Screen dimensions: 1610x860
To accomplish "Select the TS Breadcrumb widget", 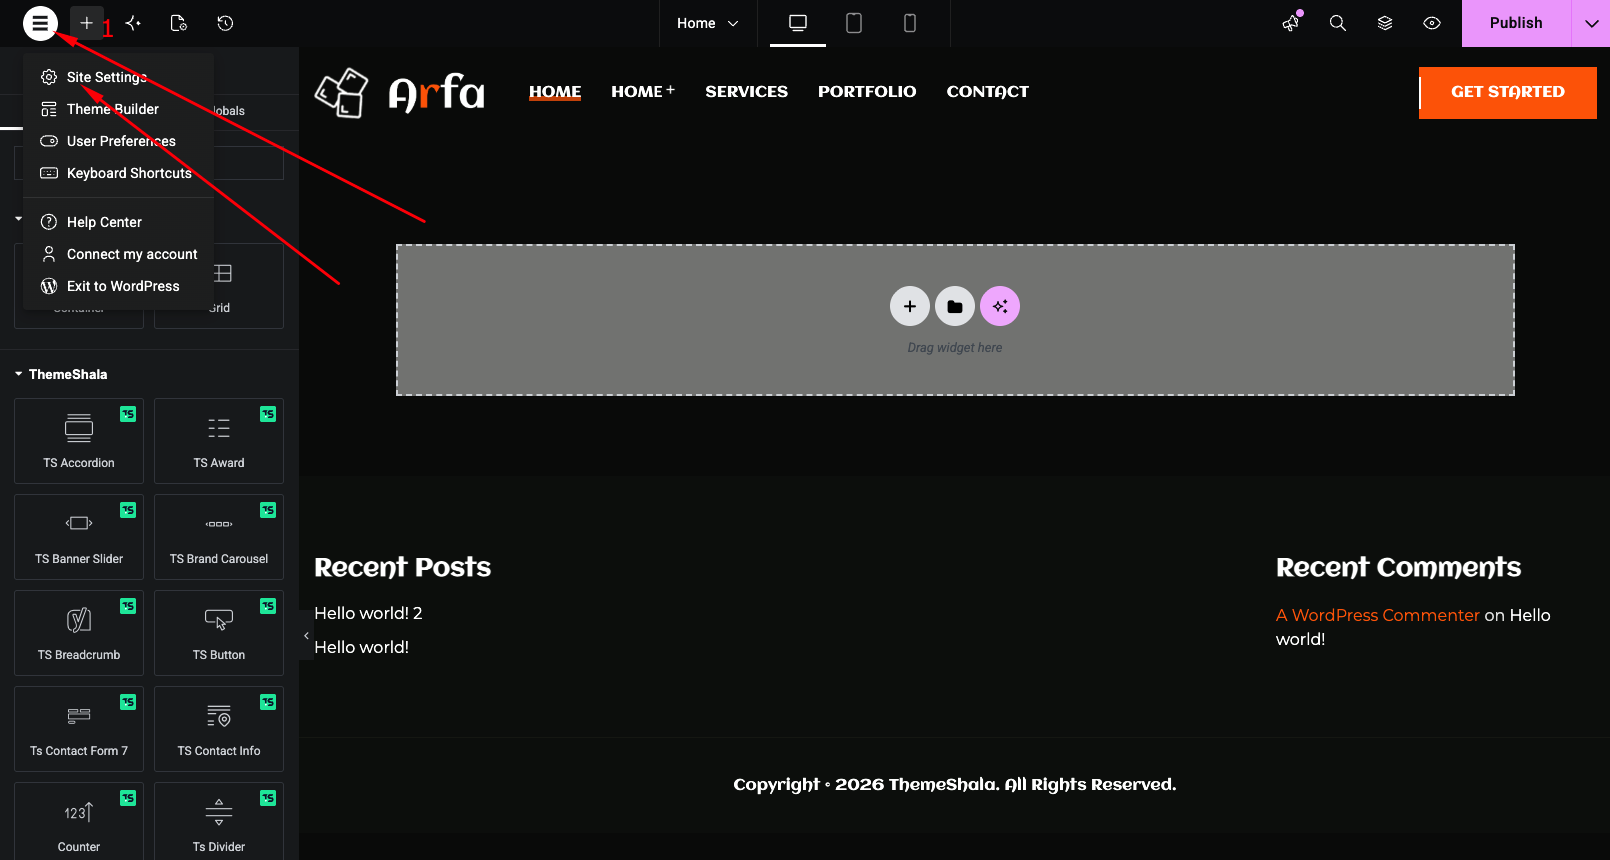I will click(x=79, y=633).
